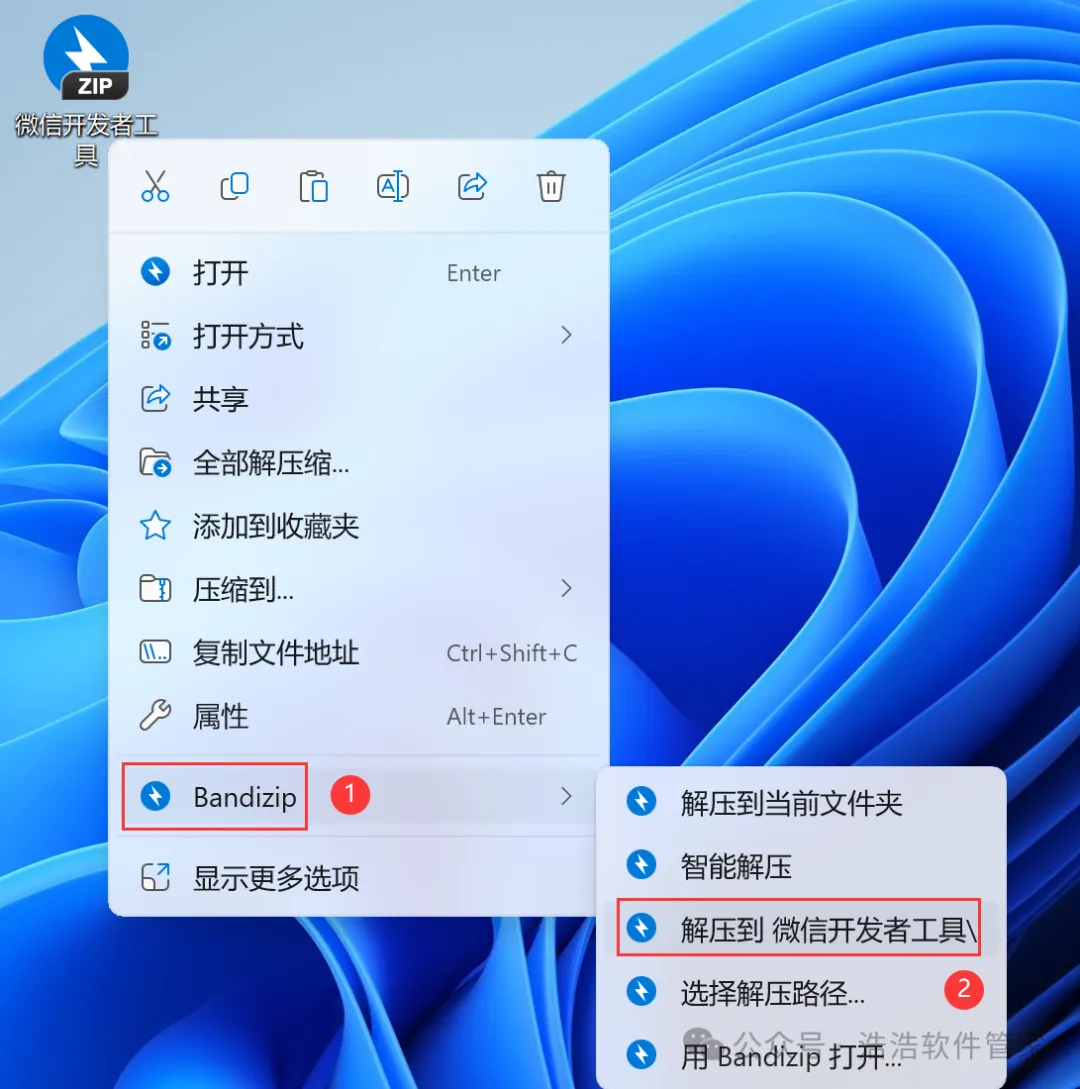Expand the chevron arrow on Bandizip row
The height and width of the screenshot is (1089, 1080).
566,796
